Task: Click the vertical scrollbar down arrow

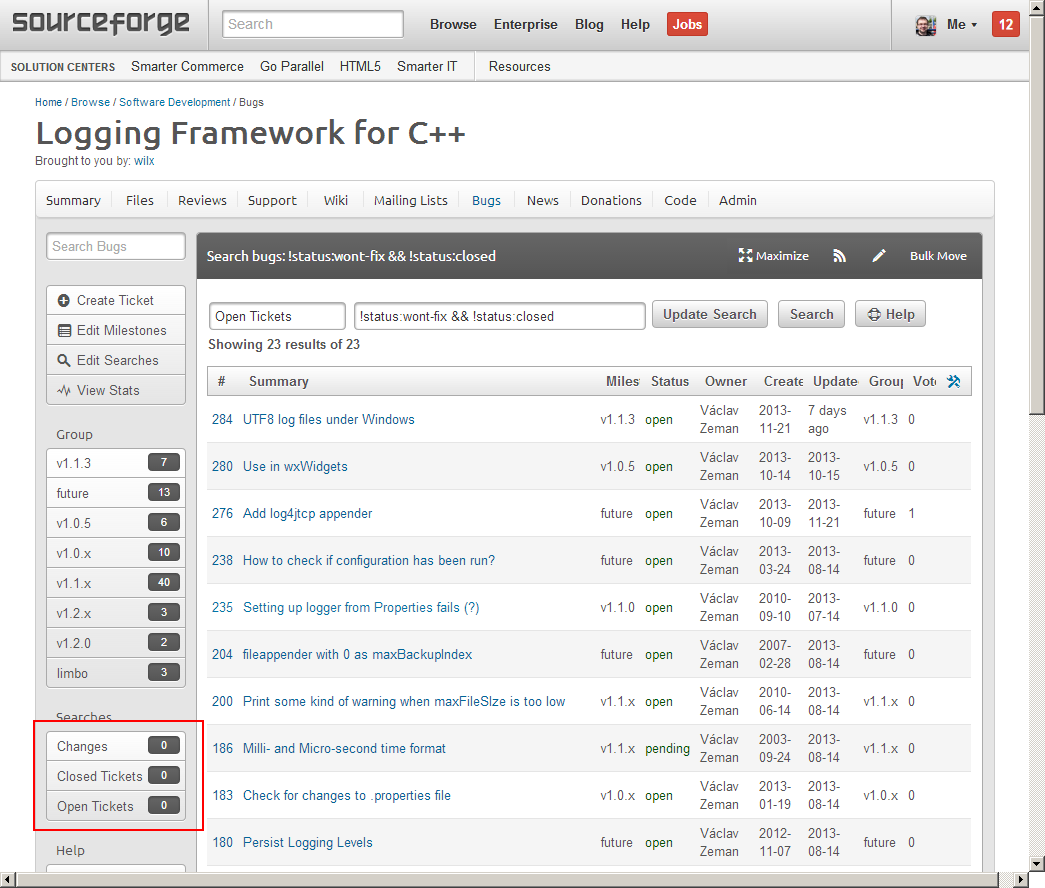Action: click(x=1037, y=862)
